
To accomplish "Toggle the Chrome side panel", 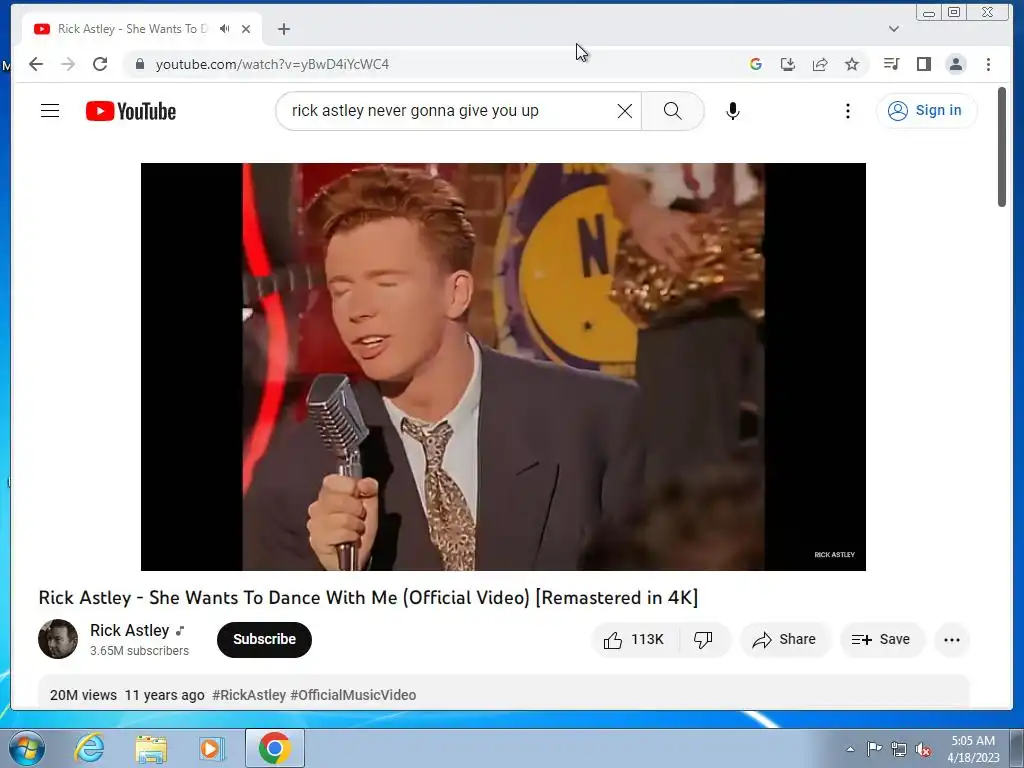I will click(923, 64).
